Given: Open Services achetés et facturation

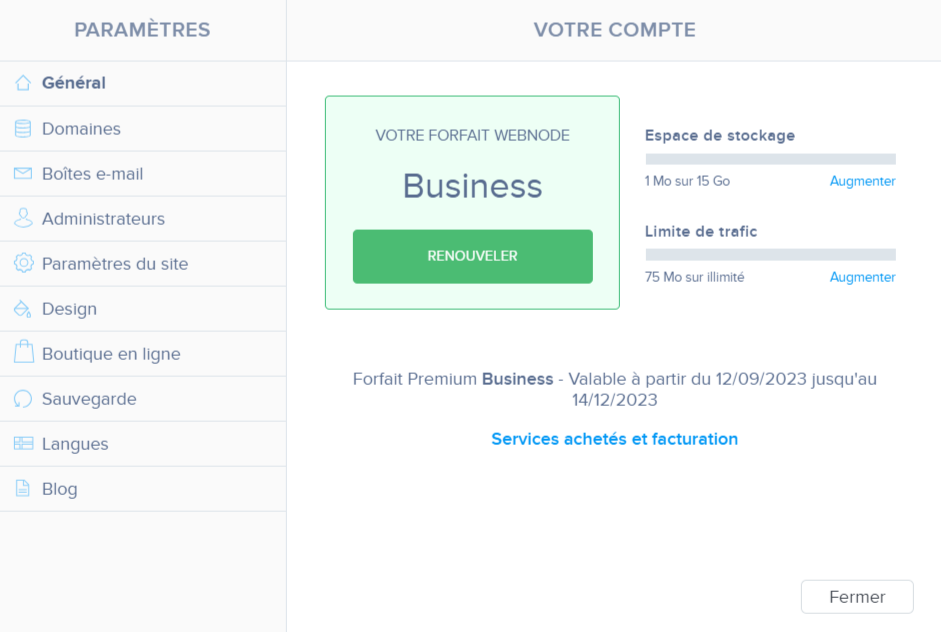Looking at the screenshot, I should tap(614, 439).
